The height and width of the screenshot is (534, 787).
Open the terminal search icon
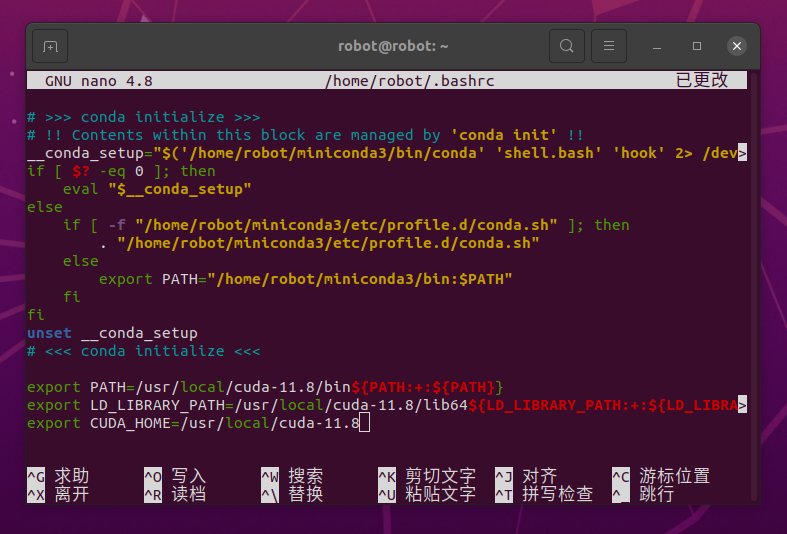(567, 46)
